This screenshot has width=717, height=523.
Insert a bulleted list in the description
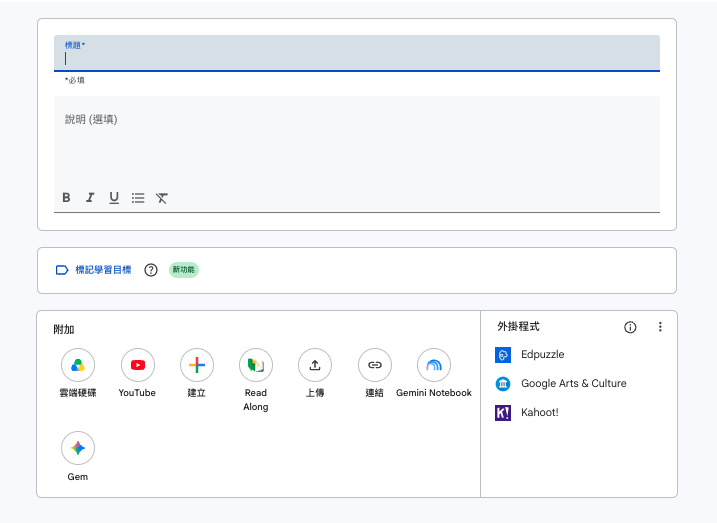point(138,197)
